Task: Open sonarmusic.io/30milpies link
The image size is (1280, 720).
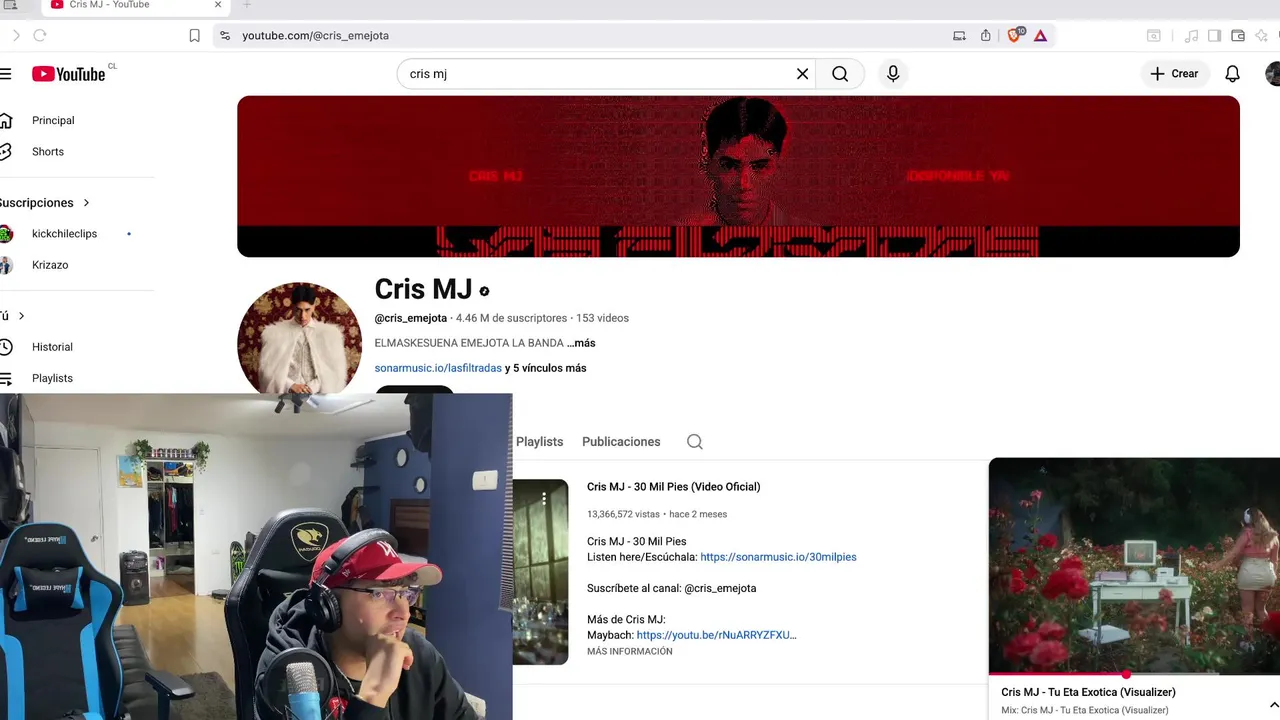Action: 778,557
